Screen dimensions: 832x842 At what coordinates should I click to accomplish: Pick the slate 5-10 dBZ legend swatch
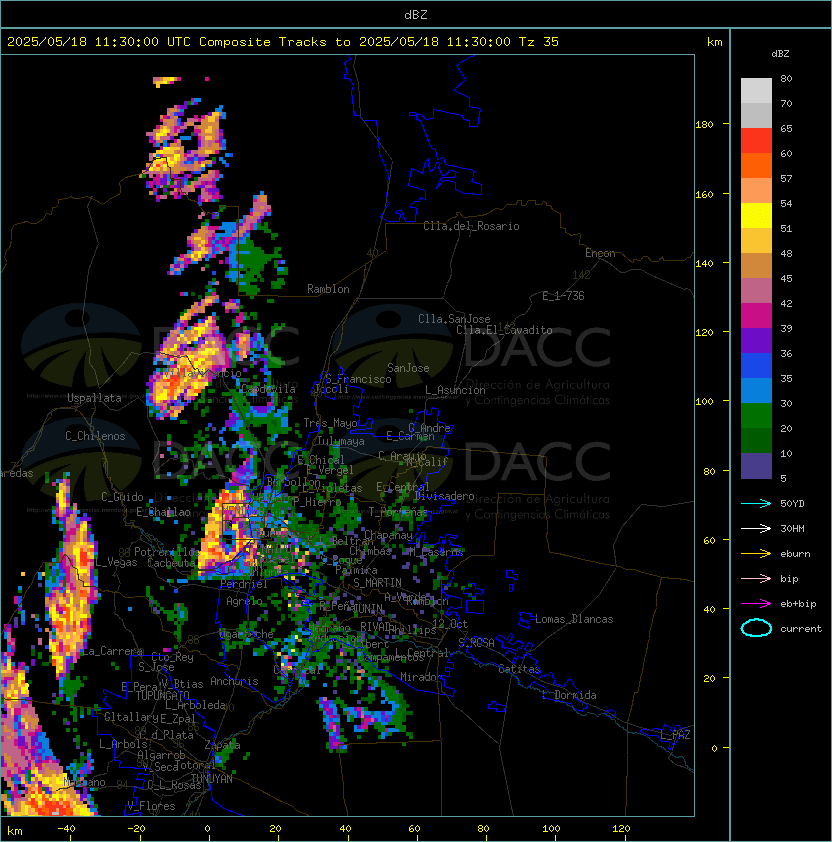pos(756,466)
